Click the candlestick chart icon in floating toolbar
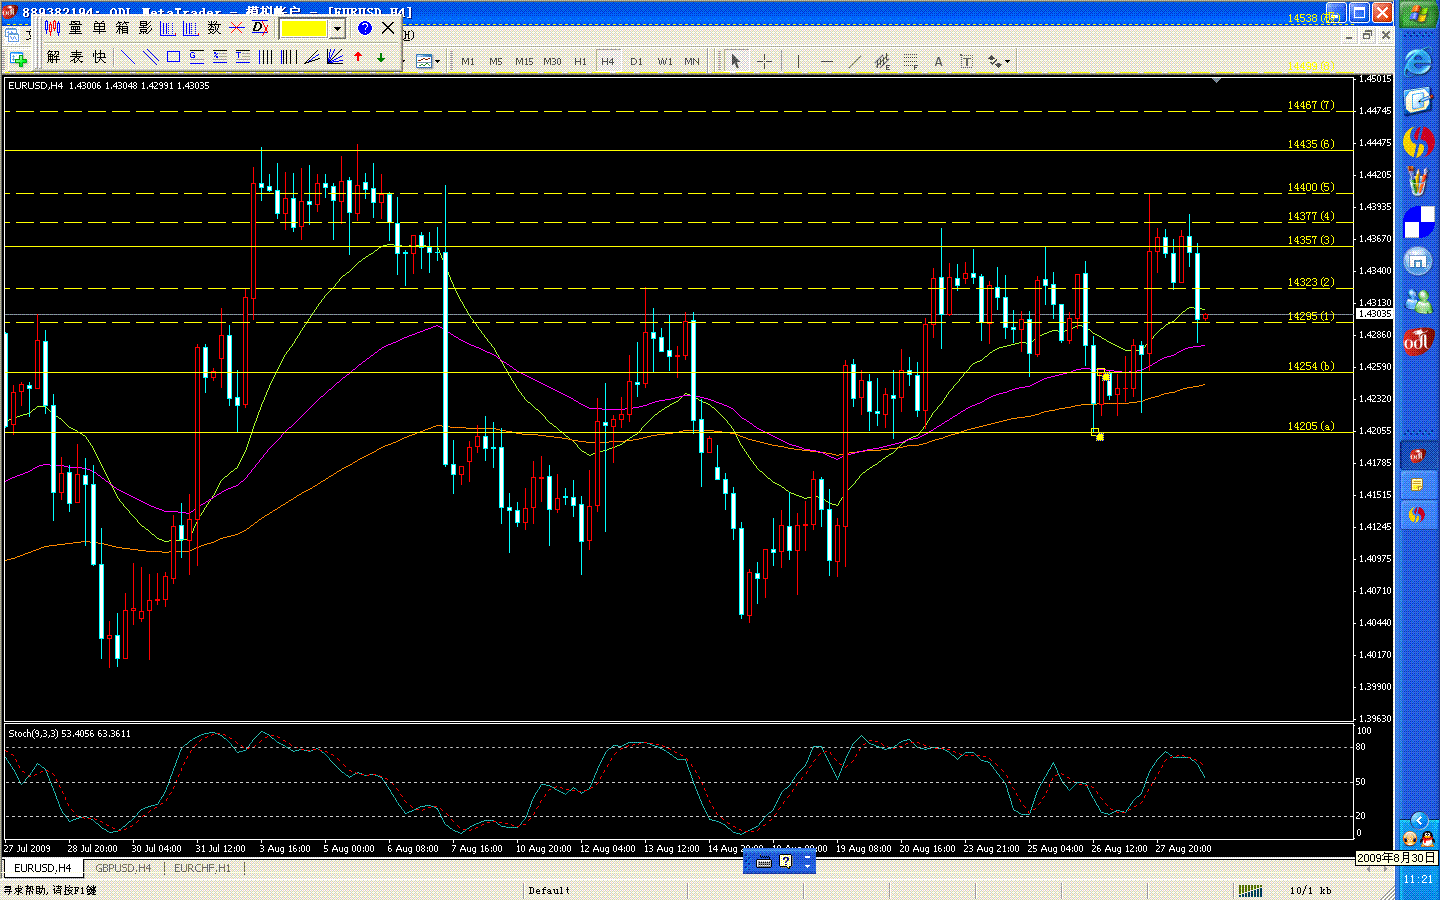This screenshot has width=1440, height=900. pyautogui.click(x=52, y=28)
